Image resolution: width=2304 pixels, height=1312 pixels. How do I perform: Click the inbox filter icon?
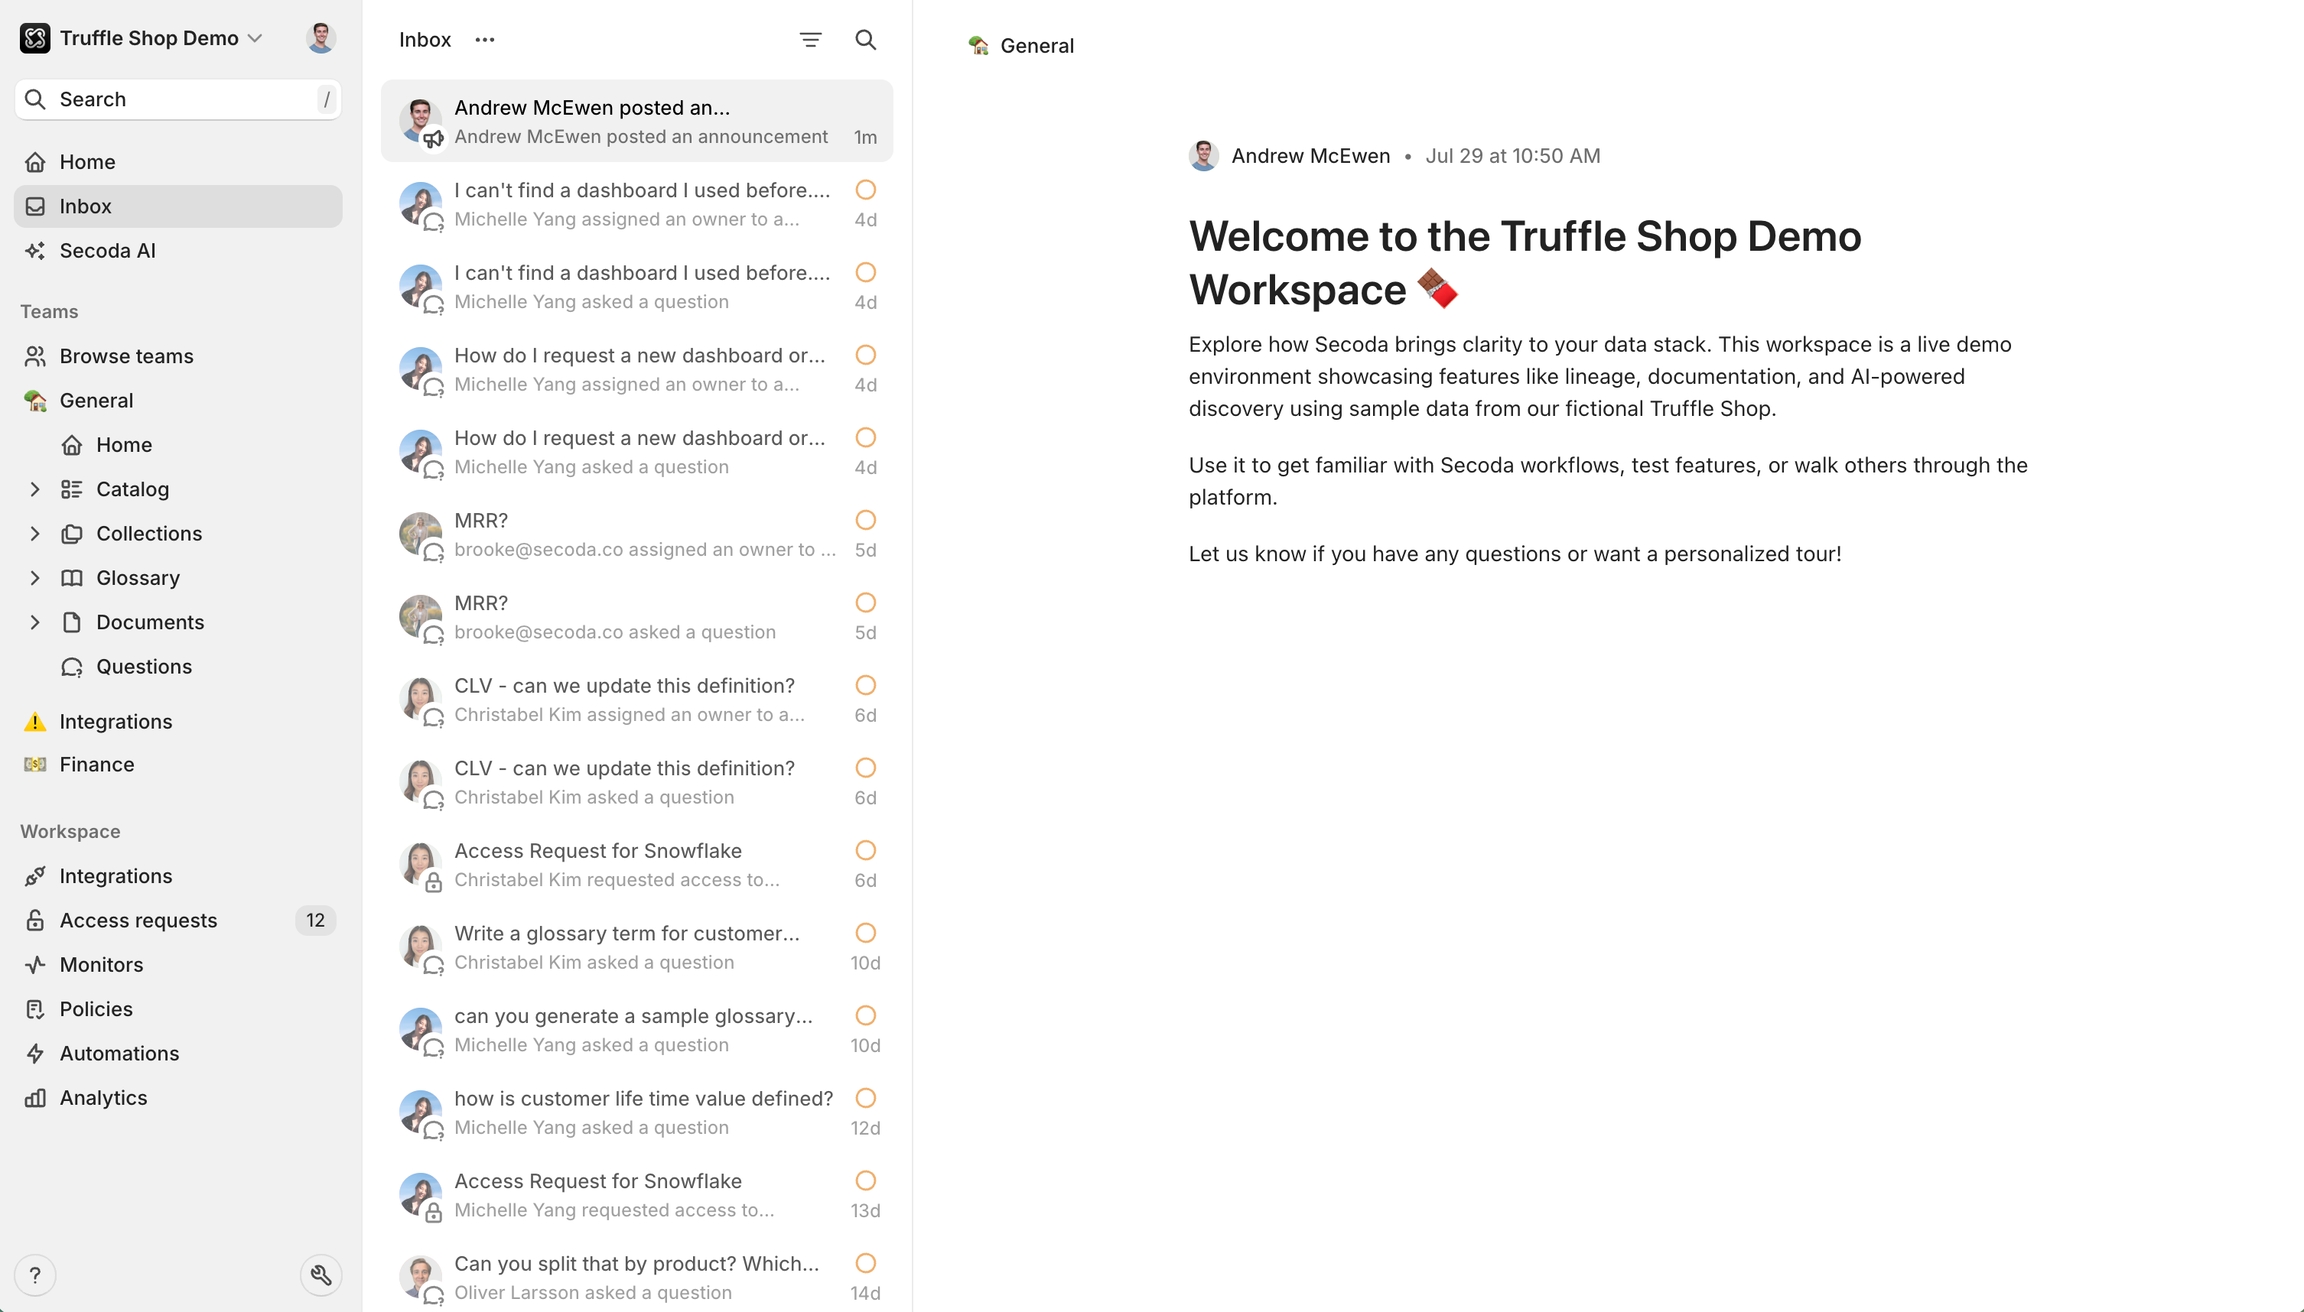pyautogui.click(x=810, y=40)
